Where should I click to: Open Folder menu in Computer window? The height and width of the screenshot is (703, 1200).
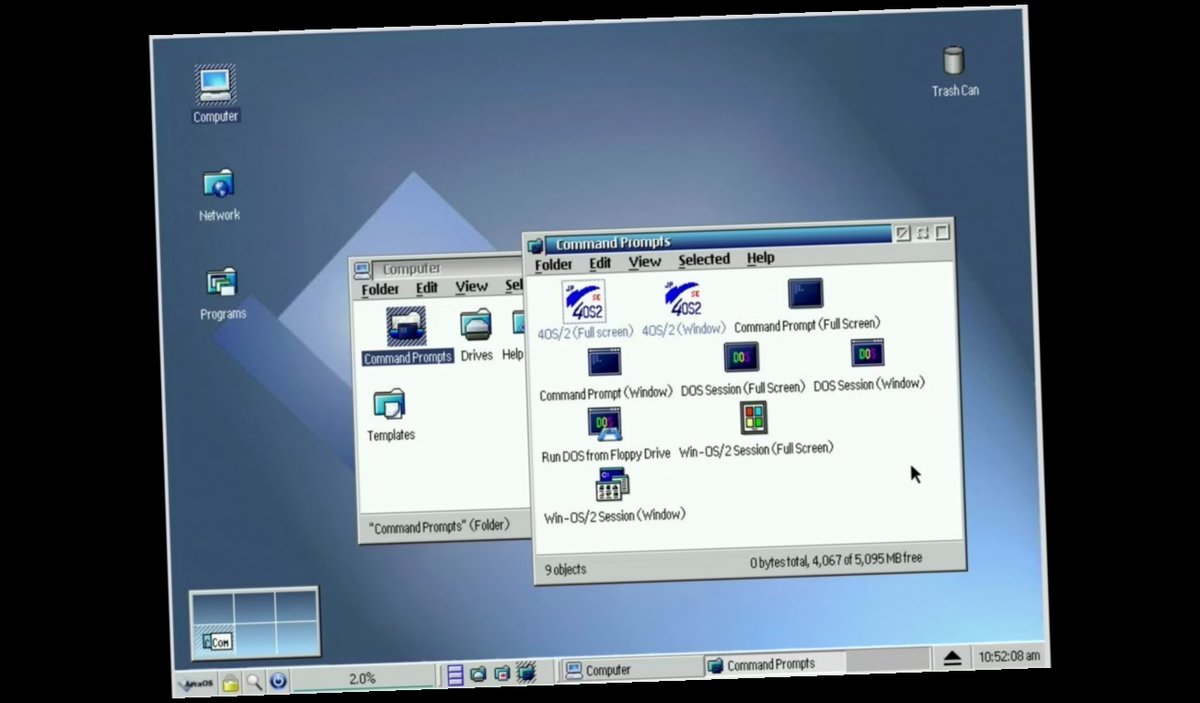click(380, 290)
